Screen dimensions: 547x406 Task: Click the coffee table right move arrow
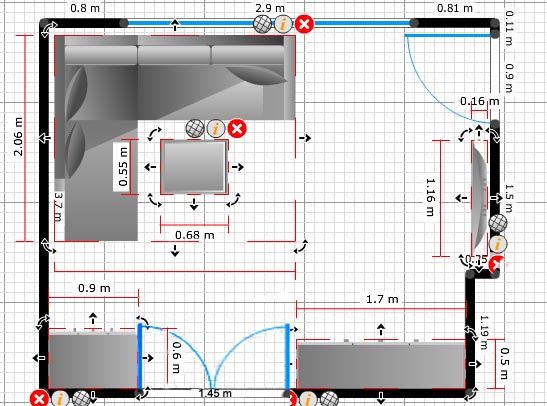238,167
